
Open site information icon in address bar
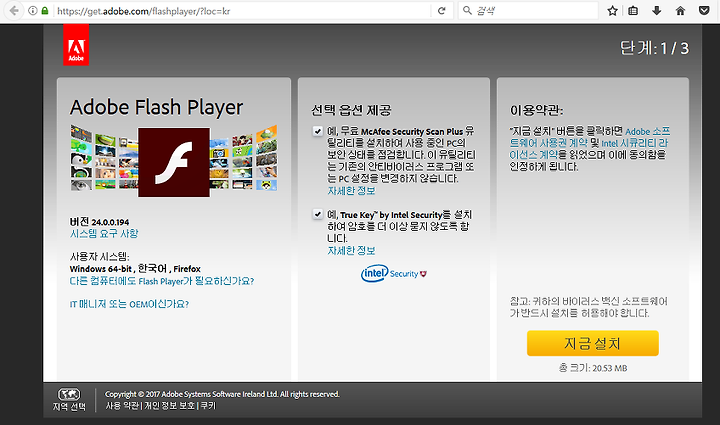[33, 11]
